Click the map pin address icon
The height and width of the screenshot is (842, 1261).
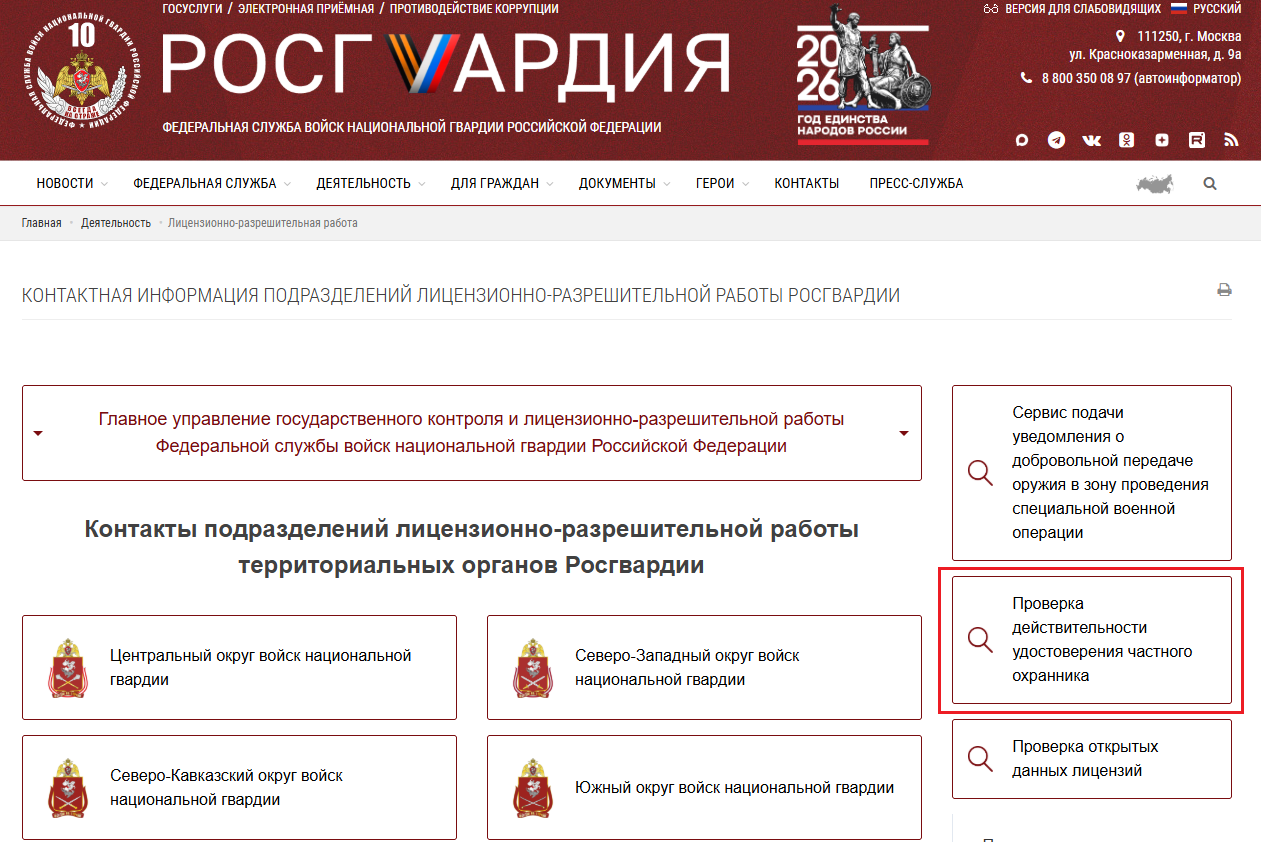(1120, 36)
